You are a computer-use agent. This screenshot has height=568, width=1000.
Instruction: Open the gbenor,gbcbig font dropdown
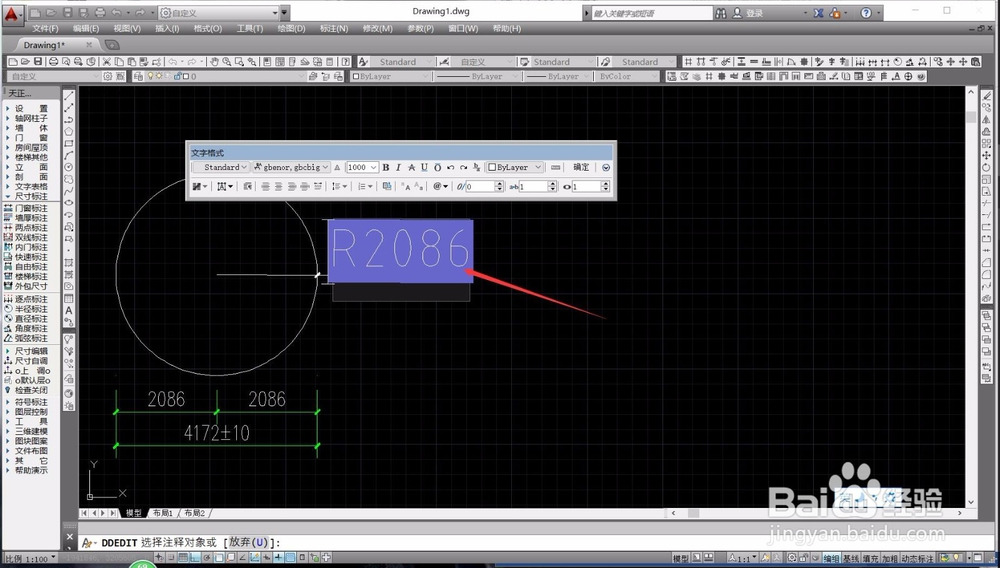tap(291, 167)
